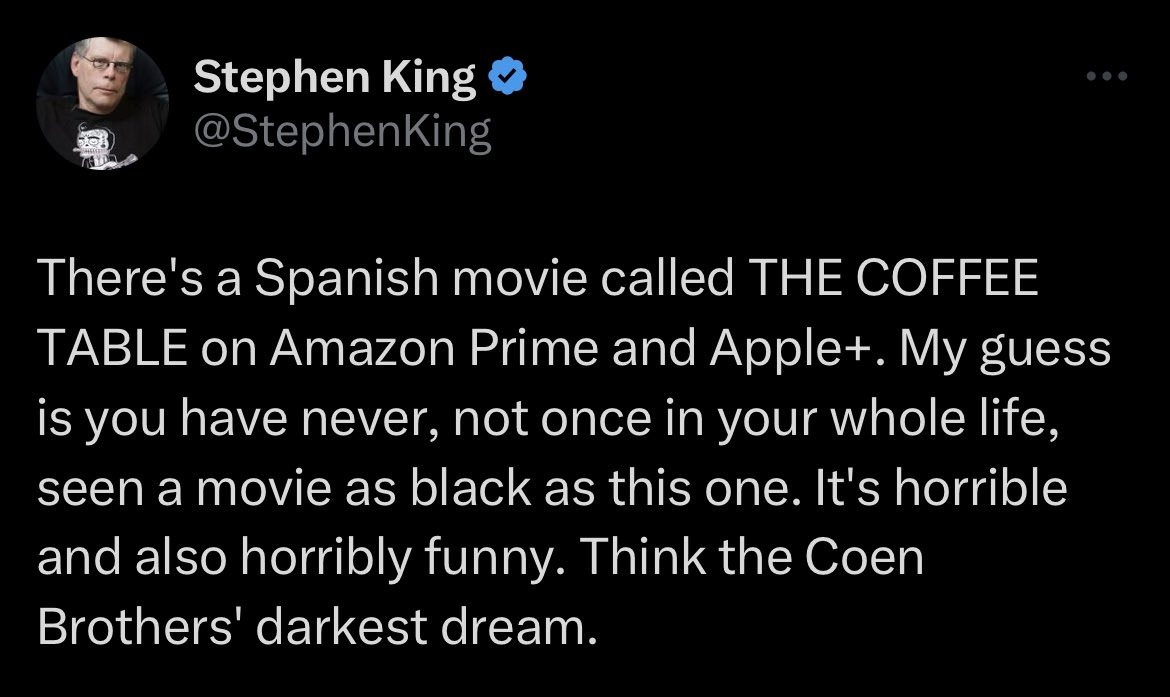Open the @StephenKing handle link
The width and height of the screenshot is (1170, 697).
pyautogui.click(x=342, y=132)
